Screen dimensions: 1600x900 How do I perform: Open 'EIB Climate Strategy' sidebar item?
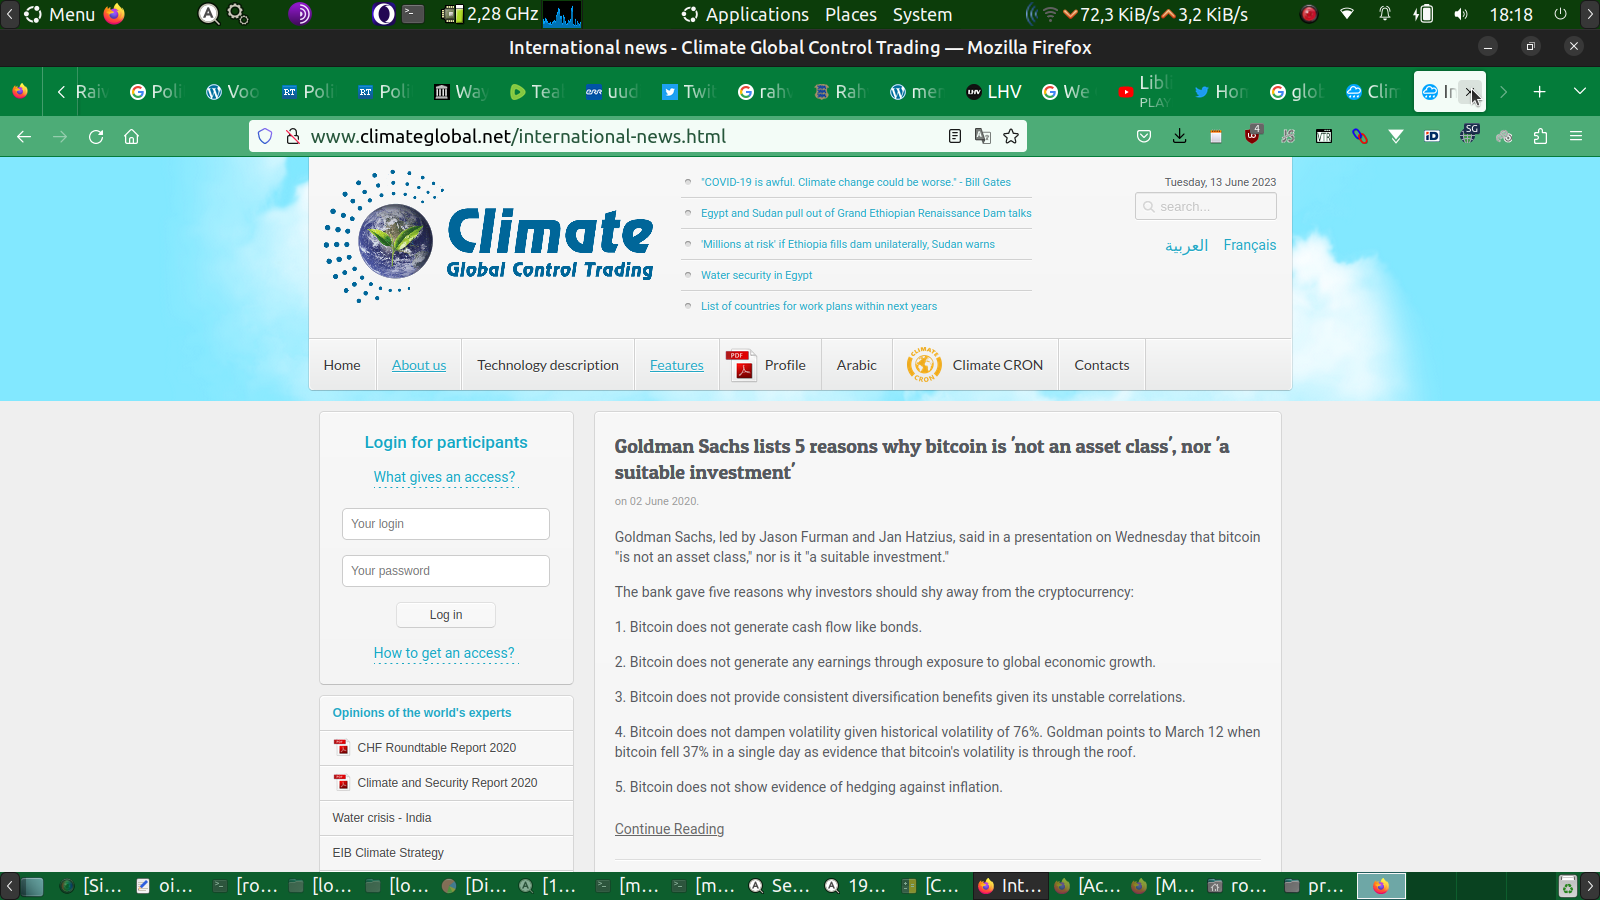click(388, 853)
